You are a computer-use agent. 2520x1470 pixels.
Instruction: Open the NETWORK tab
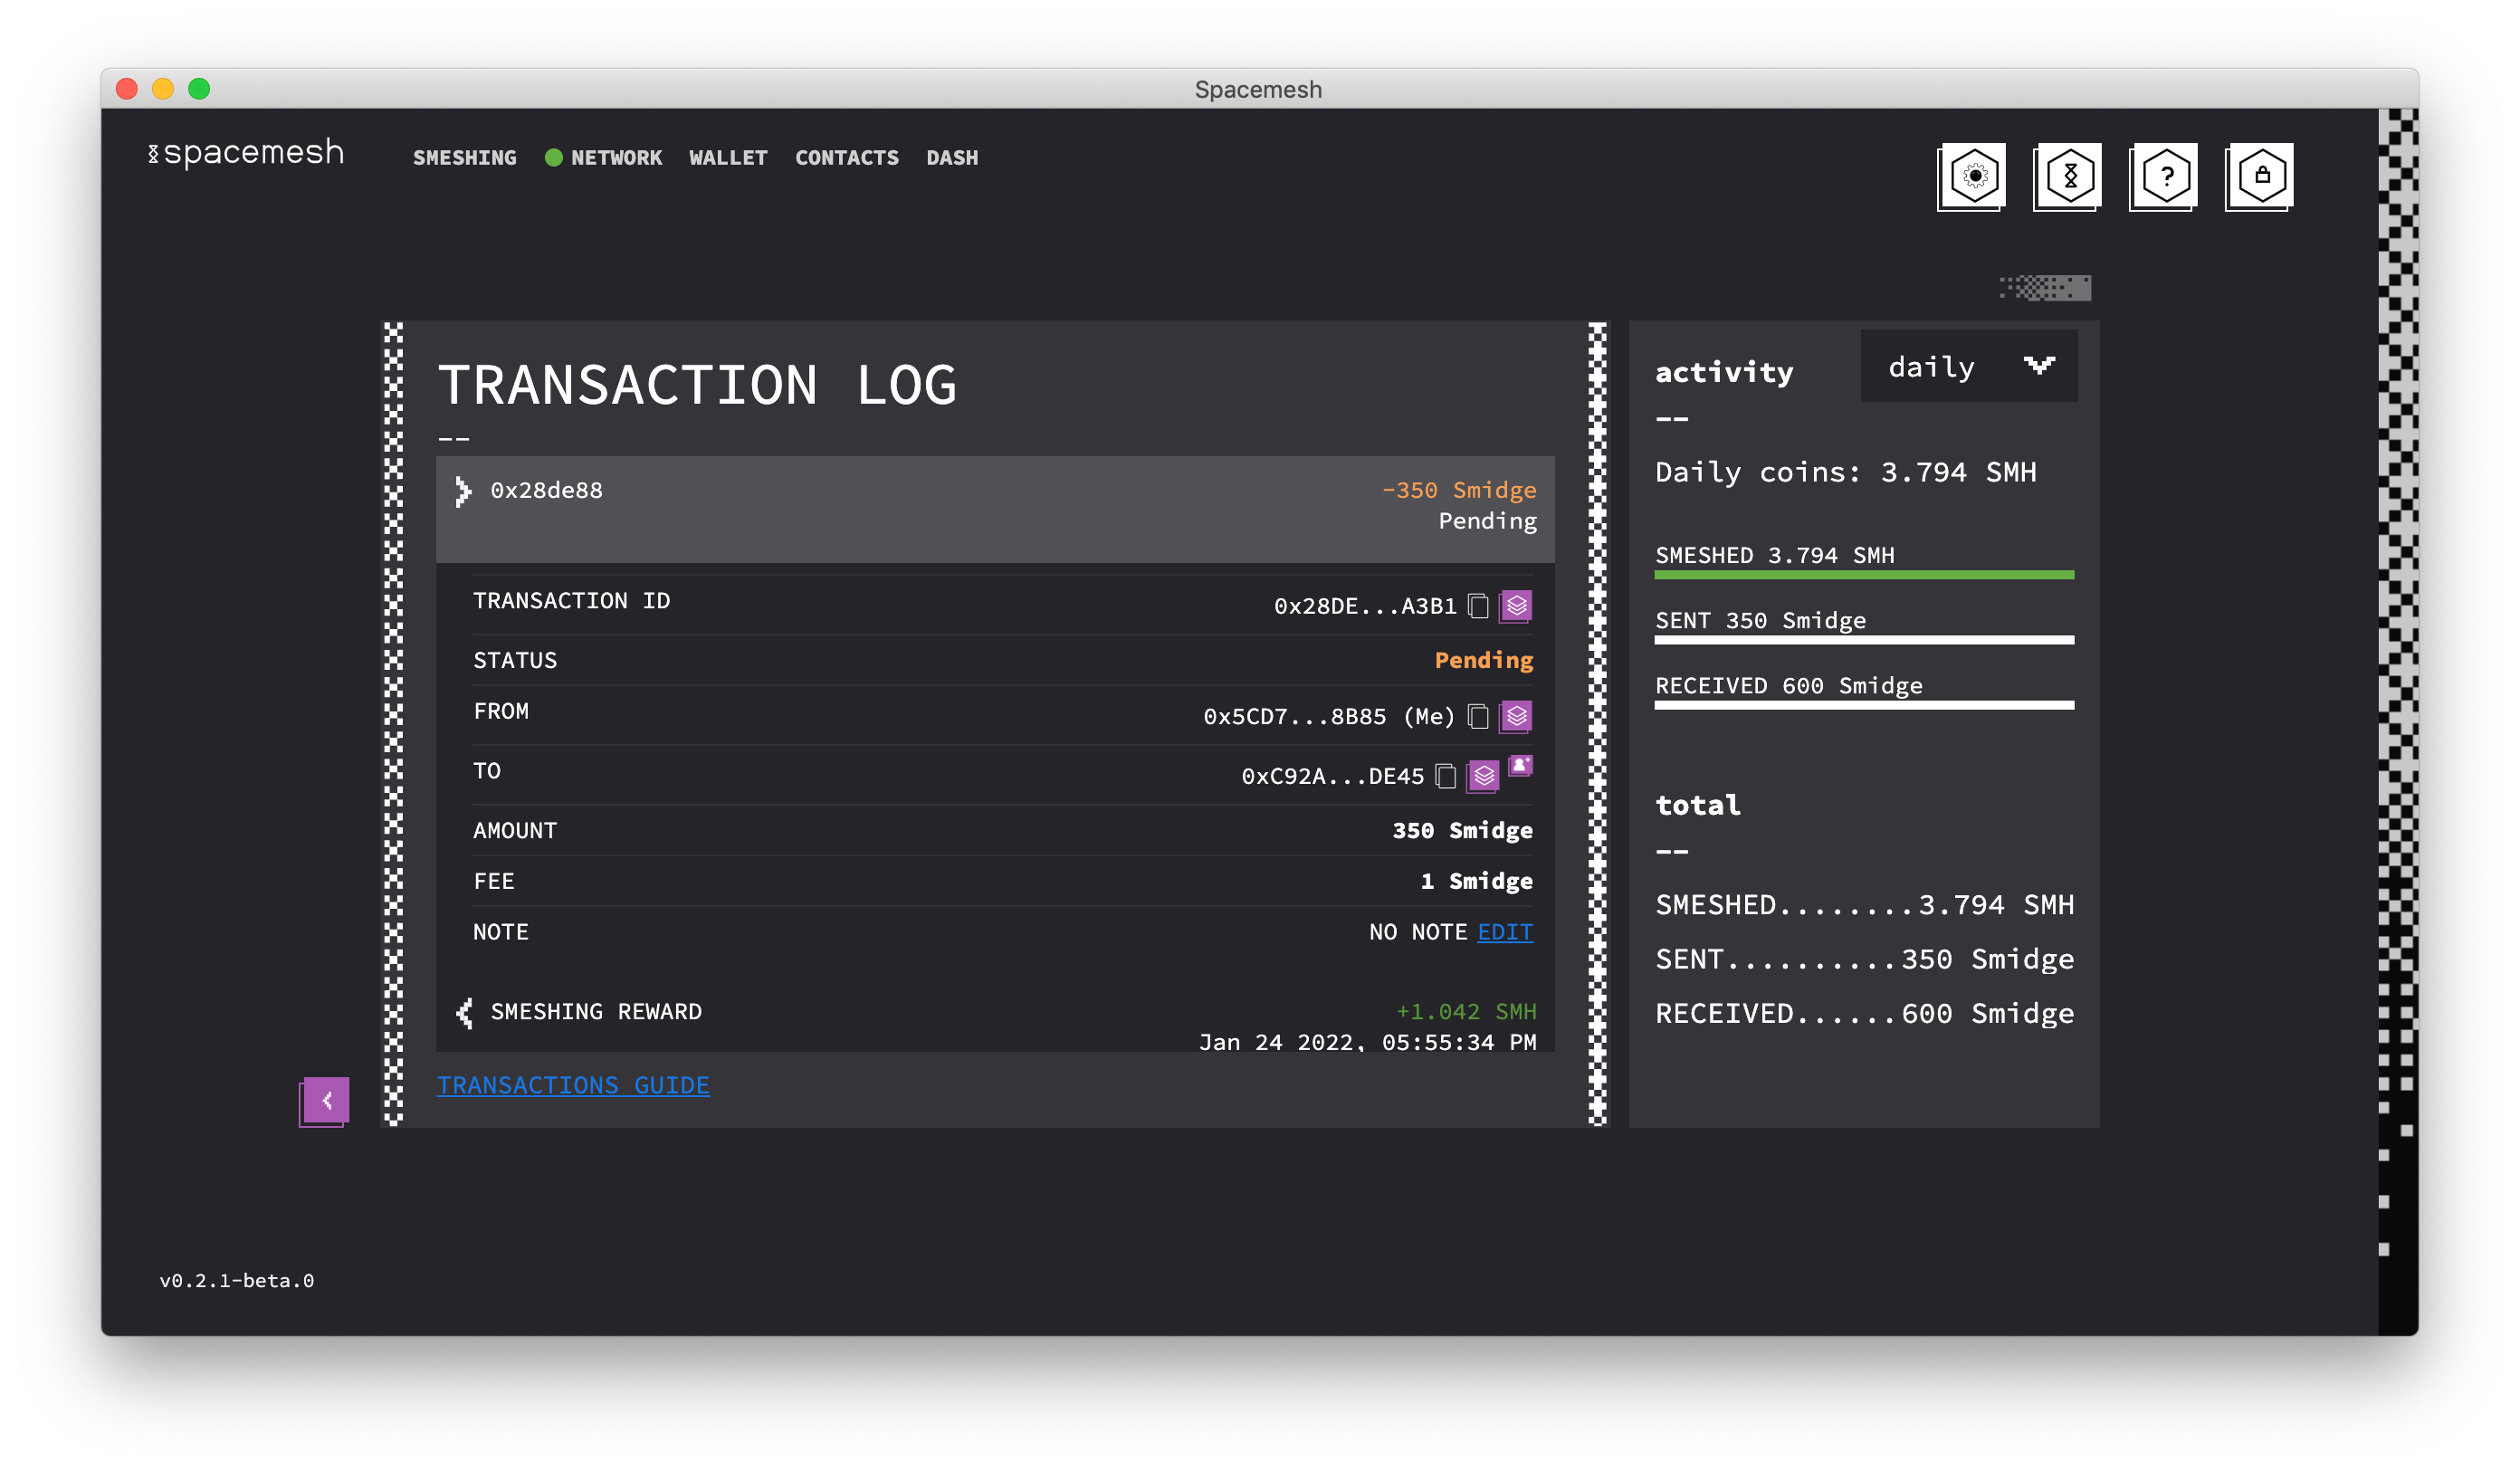pyautogui.click(x=616, y=158)
